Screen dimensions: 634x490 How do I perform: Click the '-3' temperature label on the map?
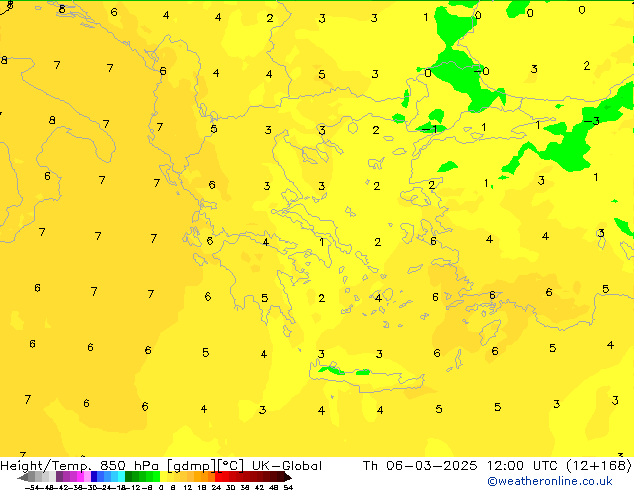592,121
